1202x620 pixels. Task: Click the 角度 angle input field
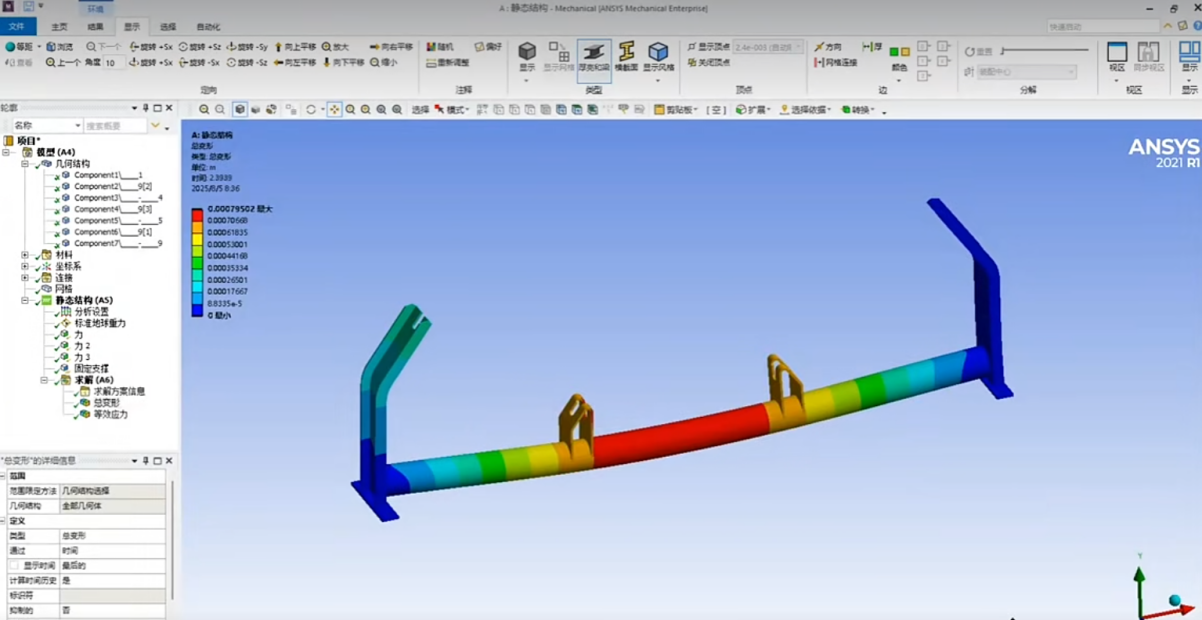(114, 63)
